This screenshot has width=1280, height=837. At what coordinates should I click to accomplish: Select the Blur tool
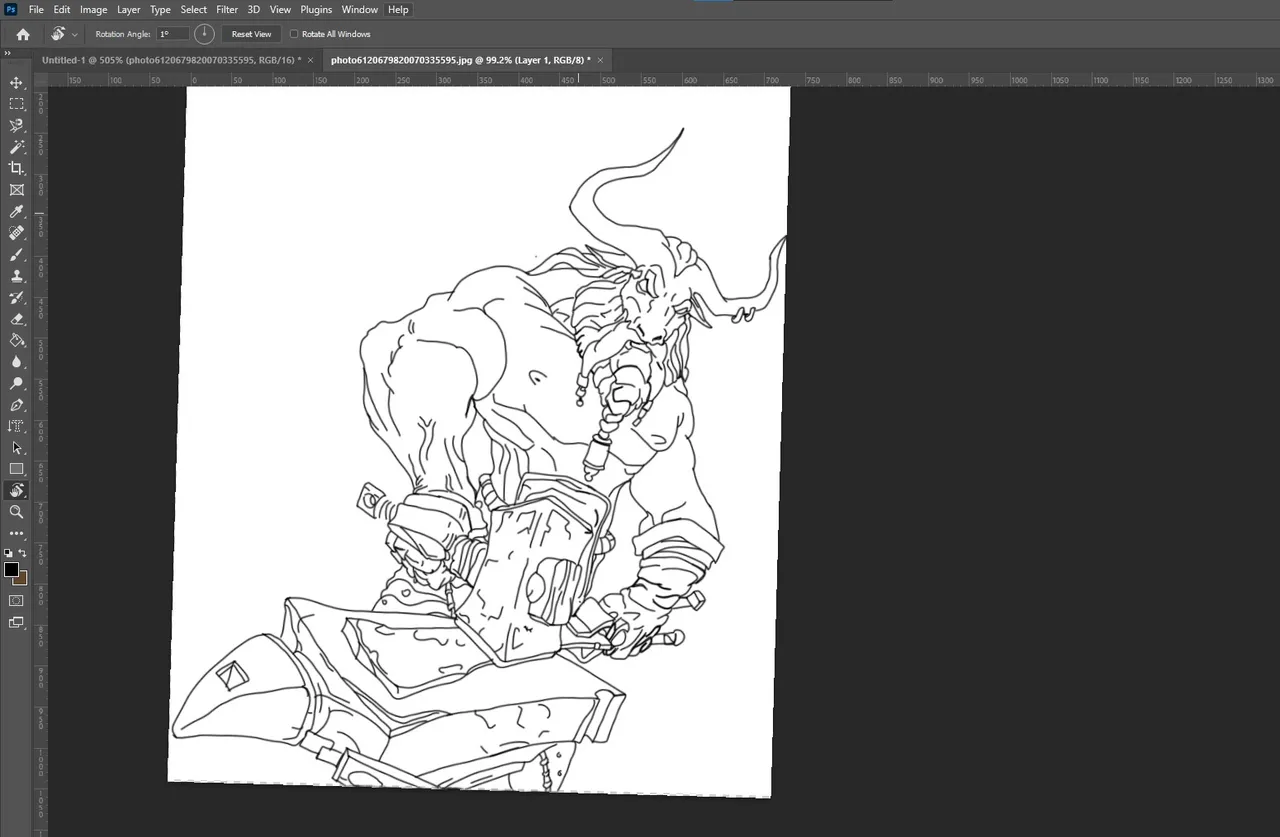pos(16,362)
